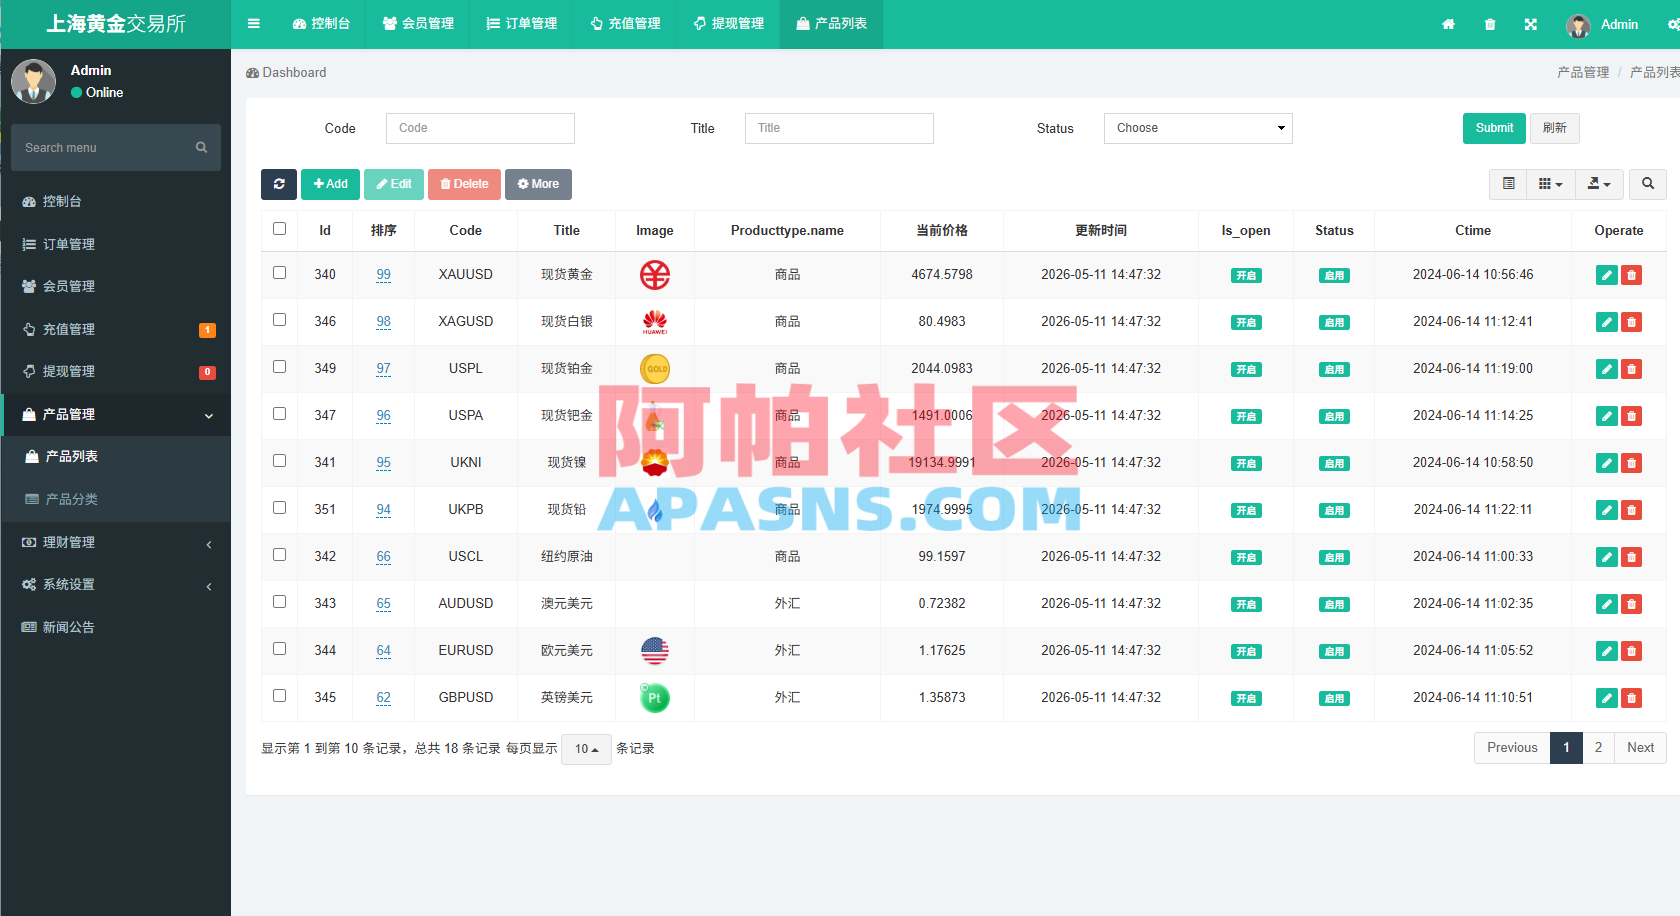Edit row 345 GBPUSD with pencil icon
The image size is (1680, 916).
pos(1607,698)
